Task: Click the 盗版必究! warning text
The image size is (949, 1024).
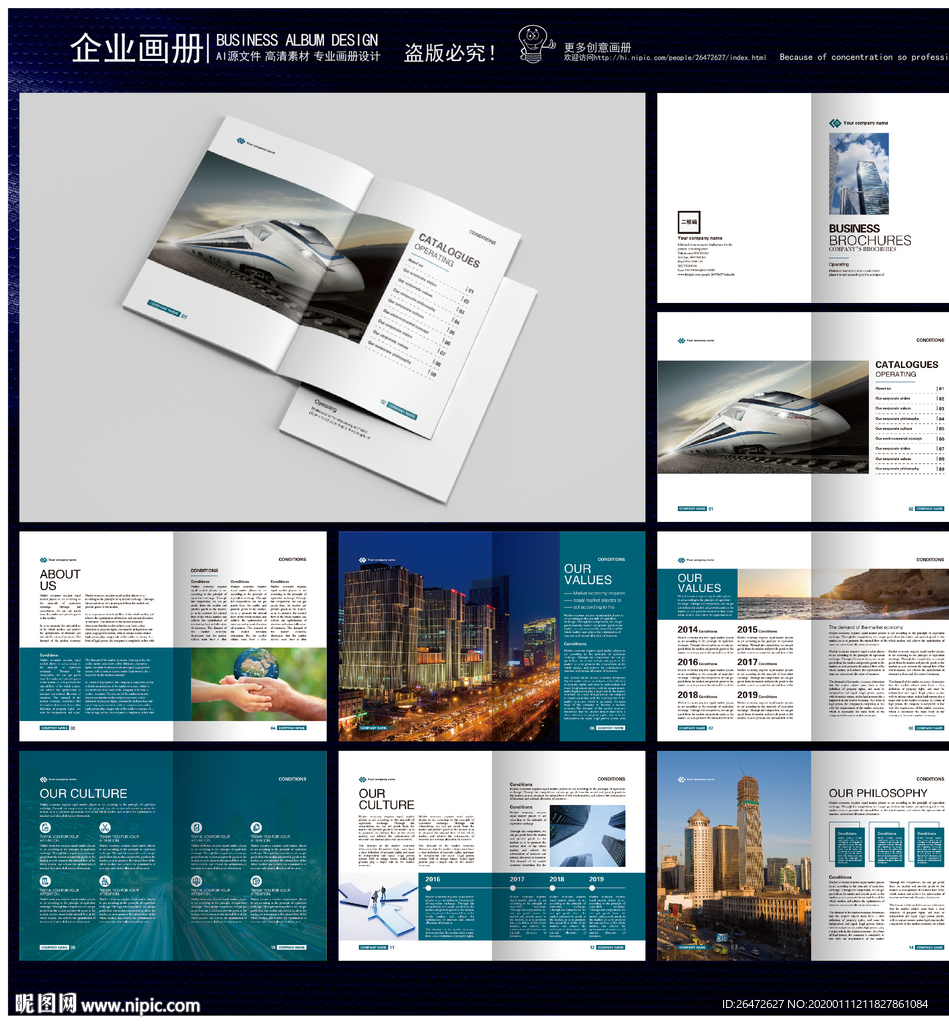Action: coord(449,52)
